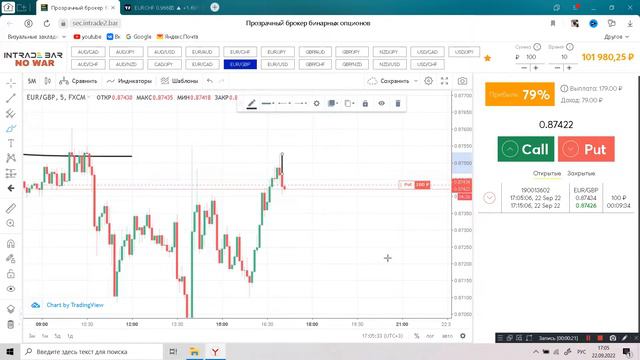Undo the last chart action

point(210,81)
